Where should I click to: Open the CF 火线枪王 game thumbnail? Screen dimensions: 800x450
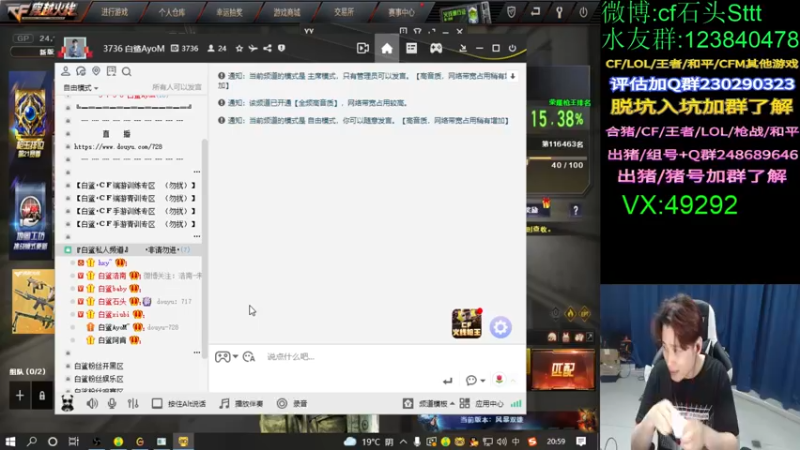(466, 323)
